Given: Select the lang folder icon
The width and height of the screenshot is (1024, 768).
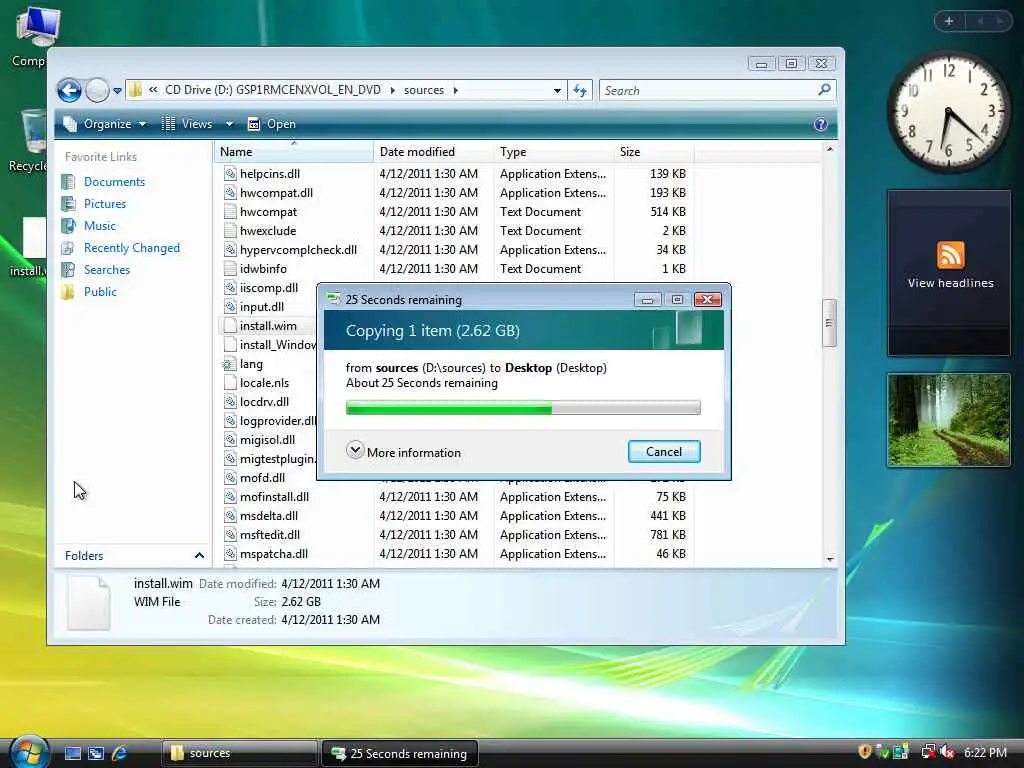Looking at the screenshot, I should click(229, 364).
